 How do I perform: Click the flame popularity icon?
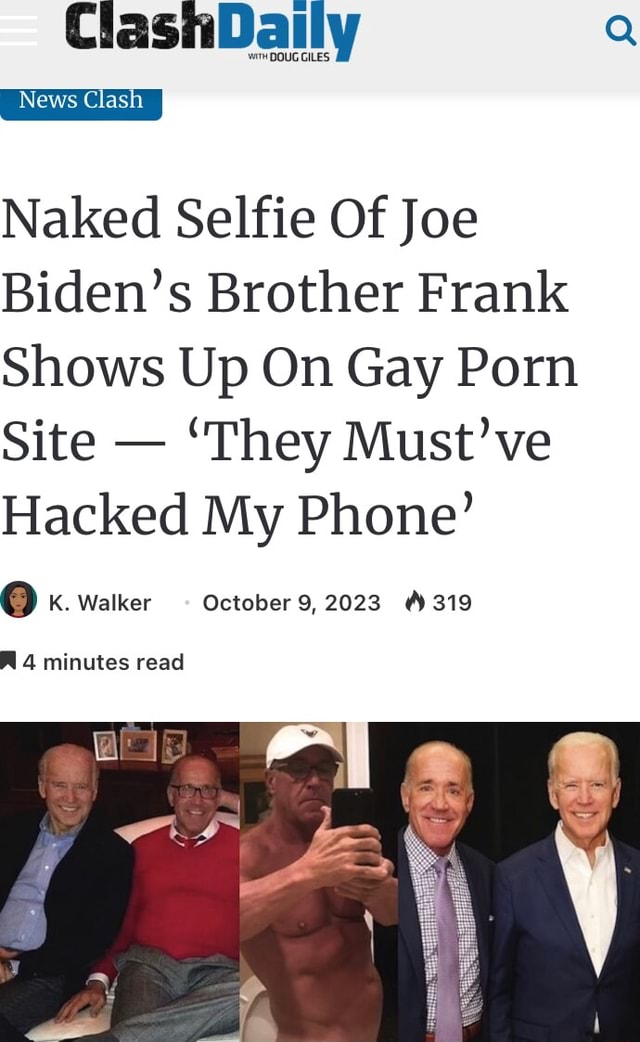pyautogui.click(x=415, y=602)
